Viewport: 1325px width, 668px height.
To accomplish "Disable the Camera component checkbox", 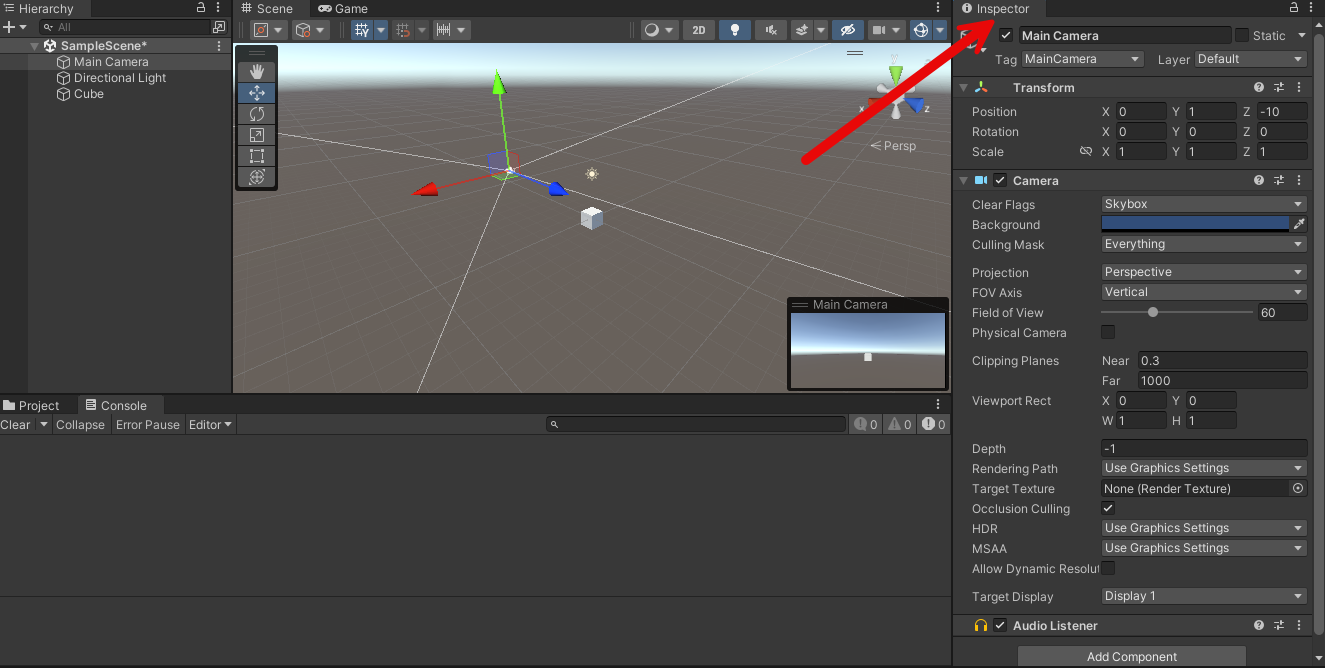I will point(1000,181).
